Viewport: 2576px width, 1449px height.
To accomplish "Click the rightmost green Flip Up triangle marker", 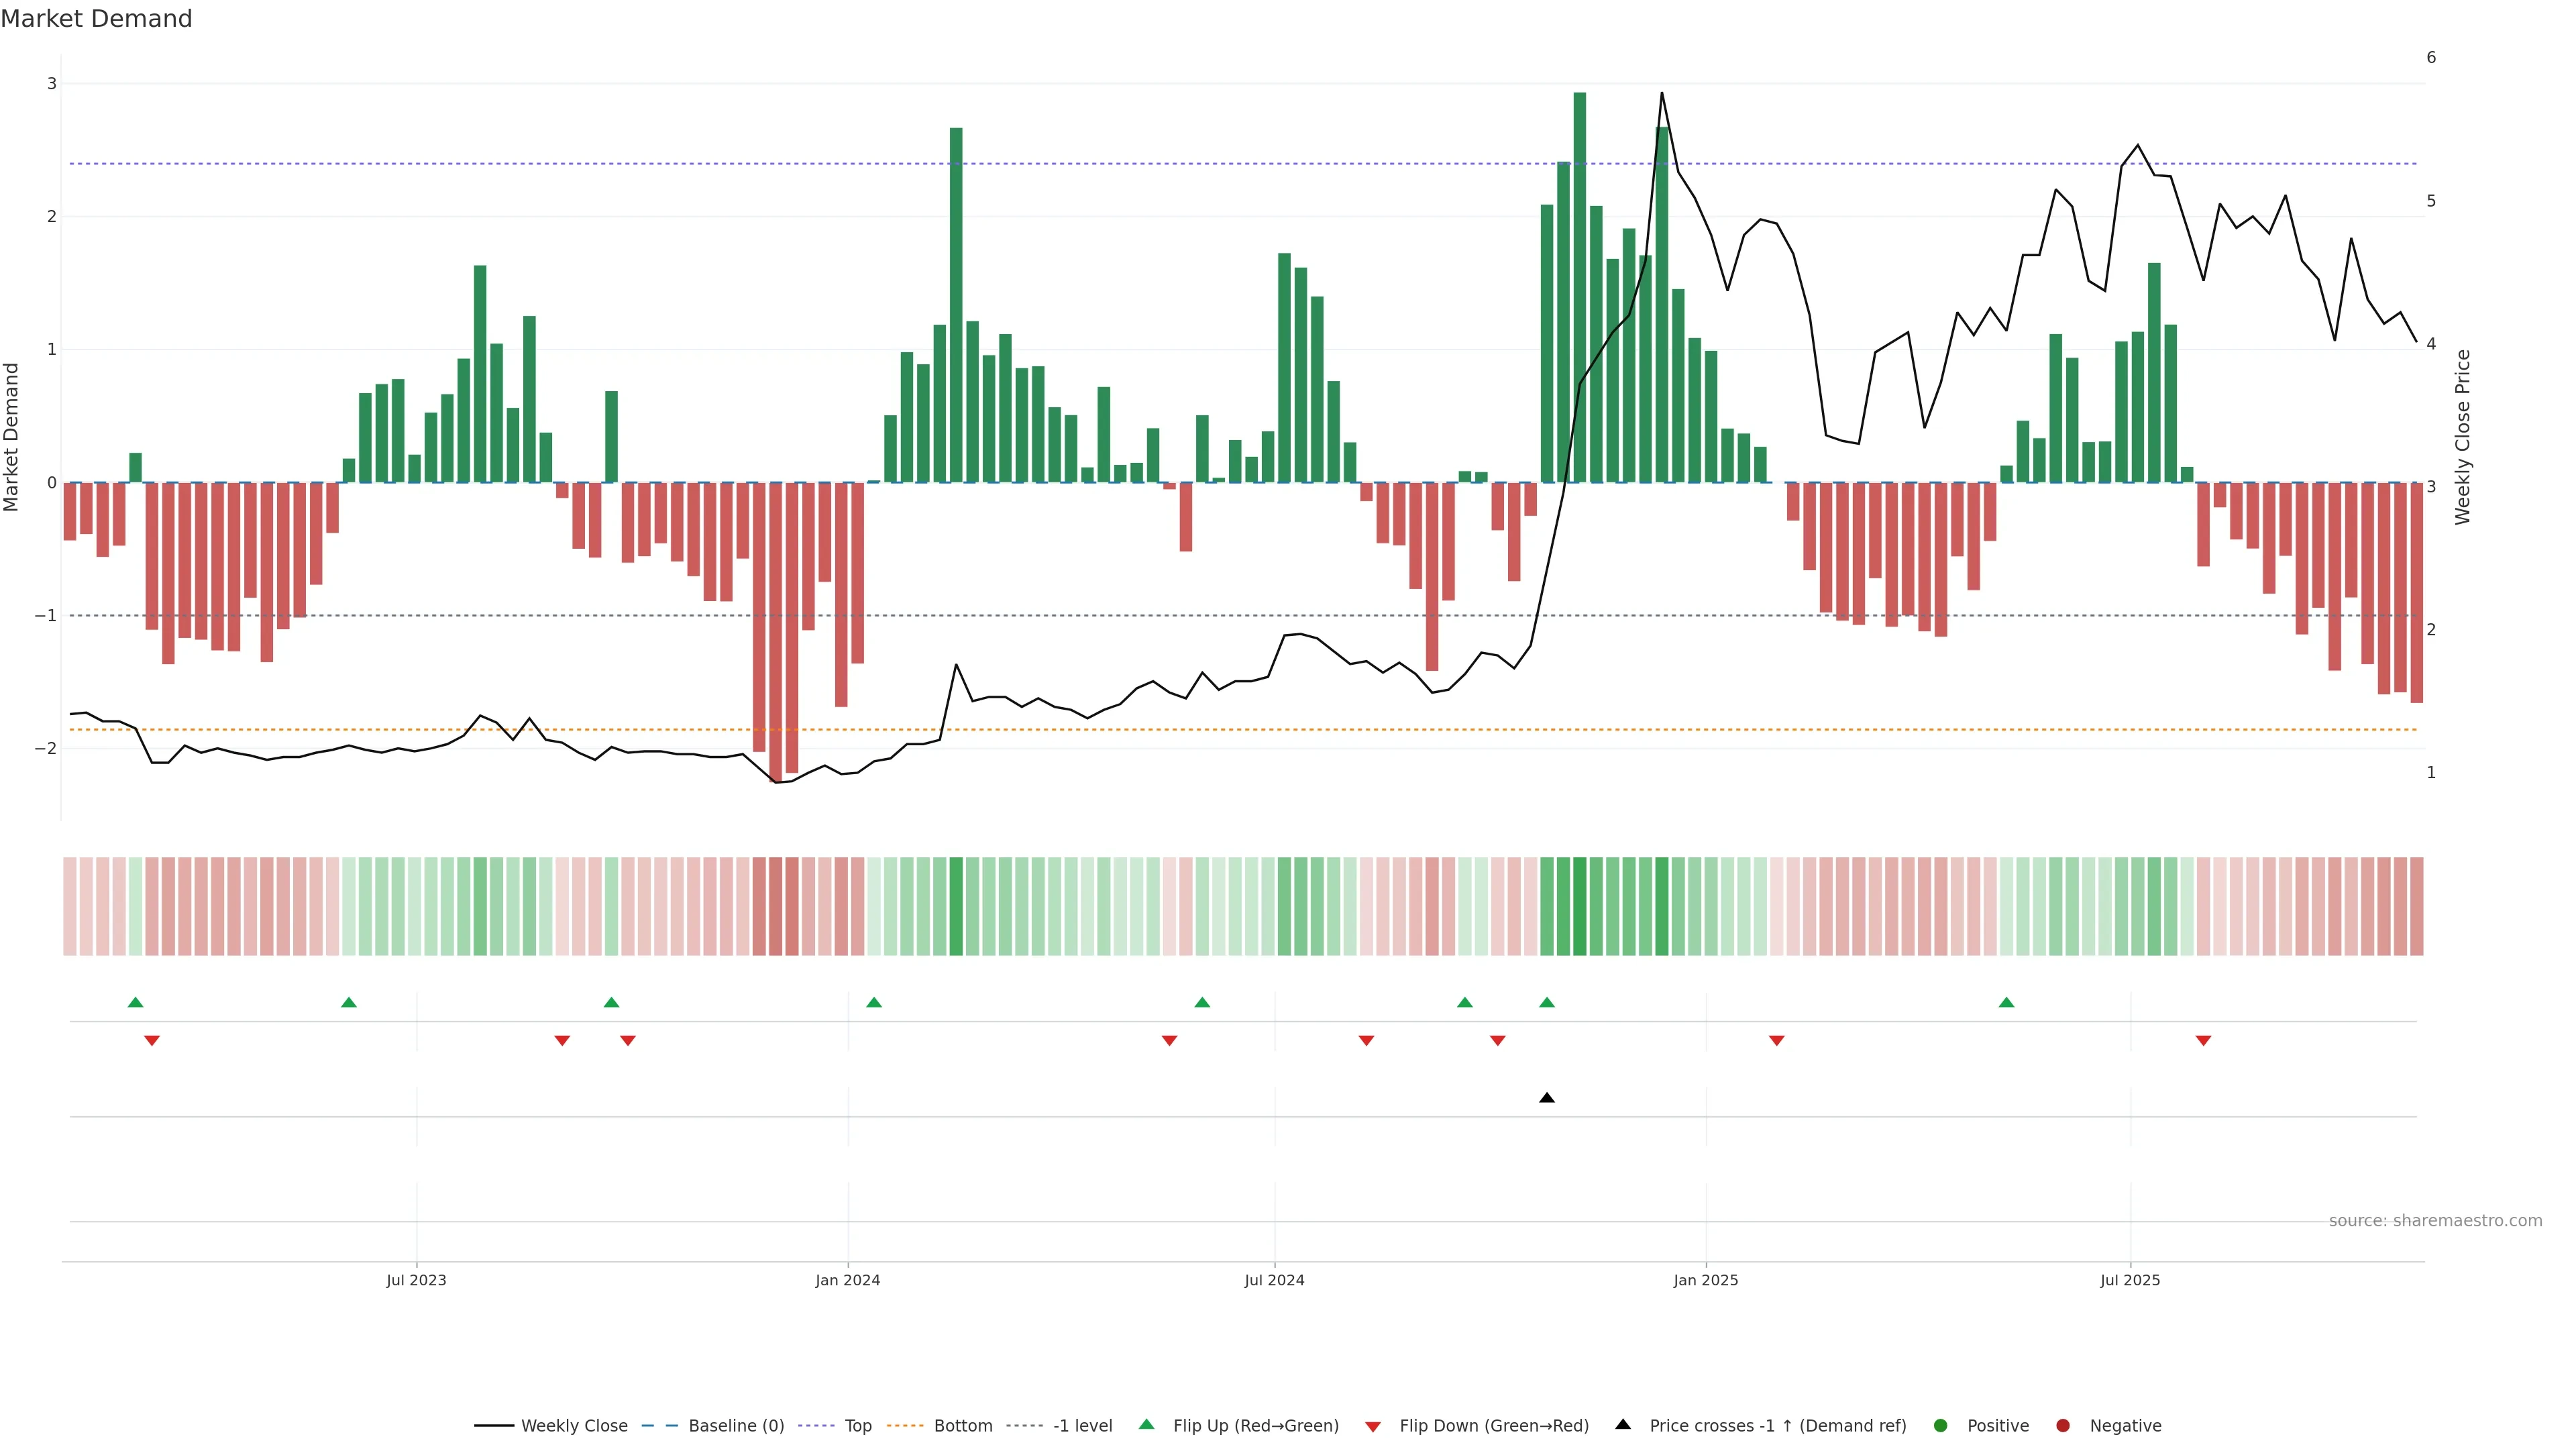I will click(2006, 1002).
